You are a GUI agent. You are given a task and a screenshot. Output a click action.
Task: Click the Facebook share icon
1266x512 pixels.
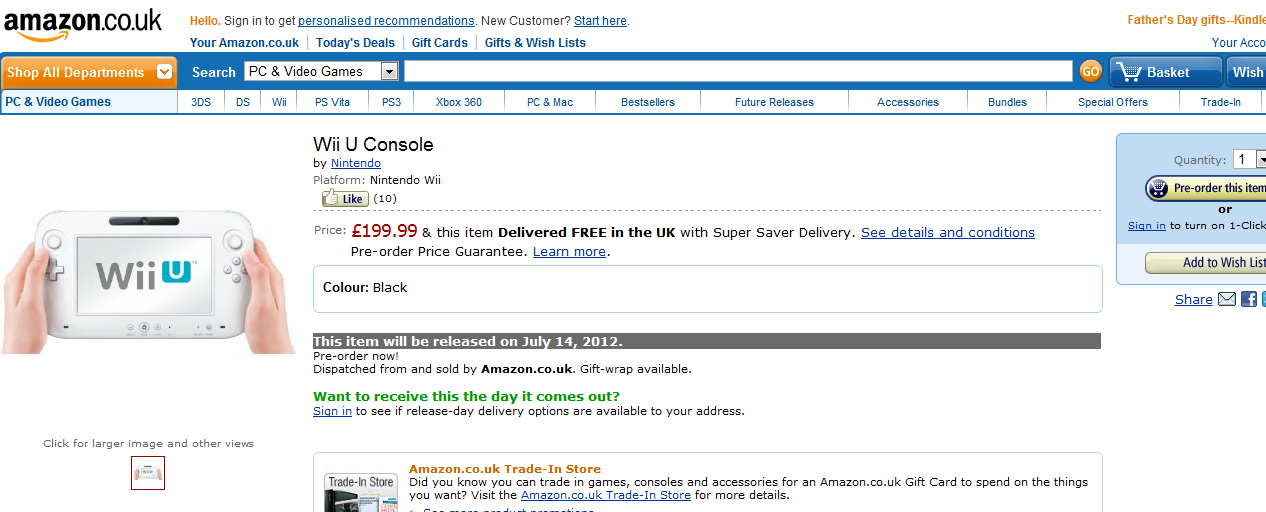point(1248,299)
